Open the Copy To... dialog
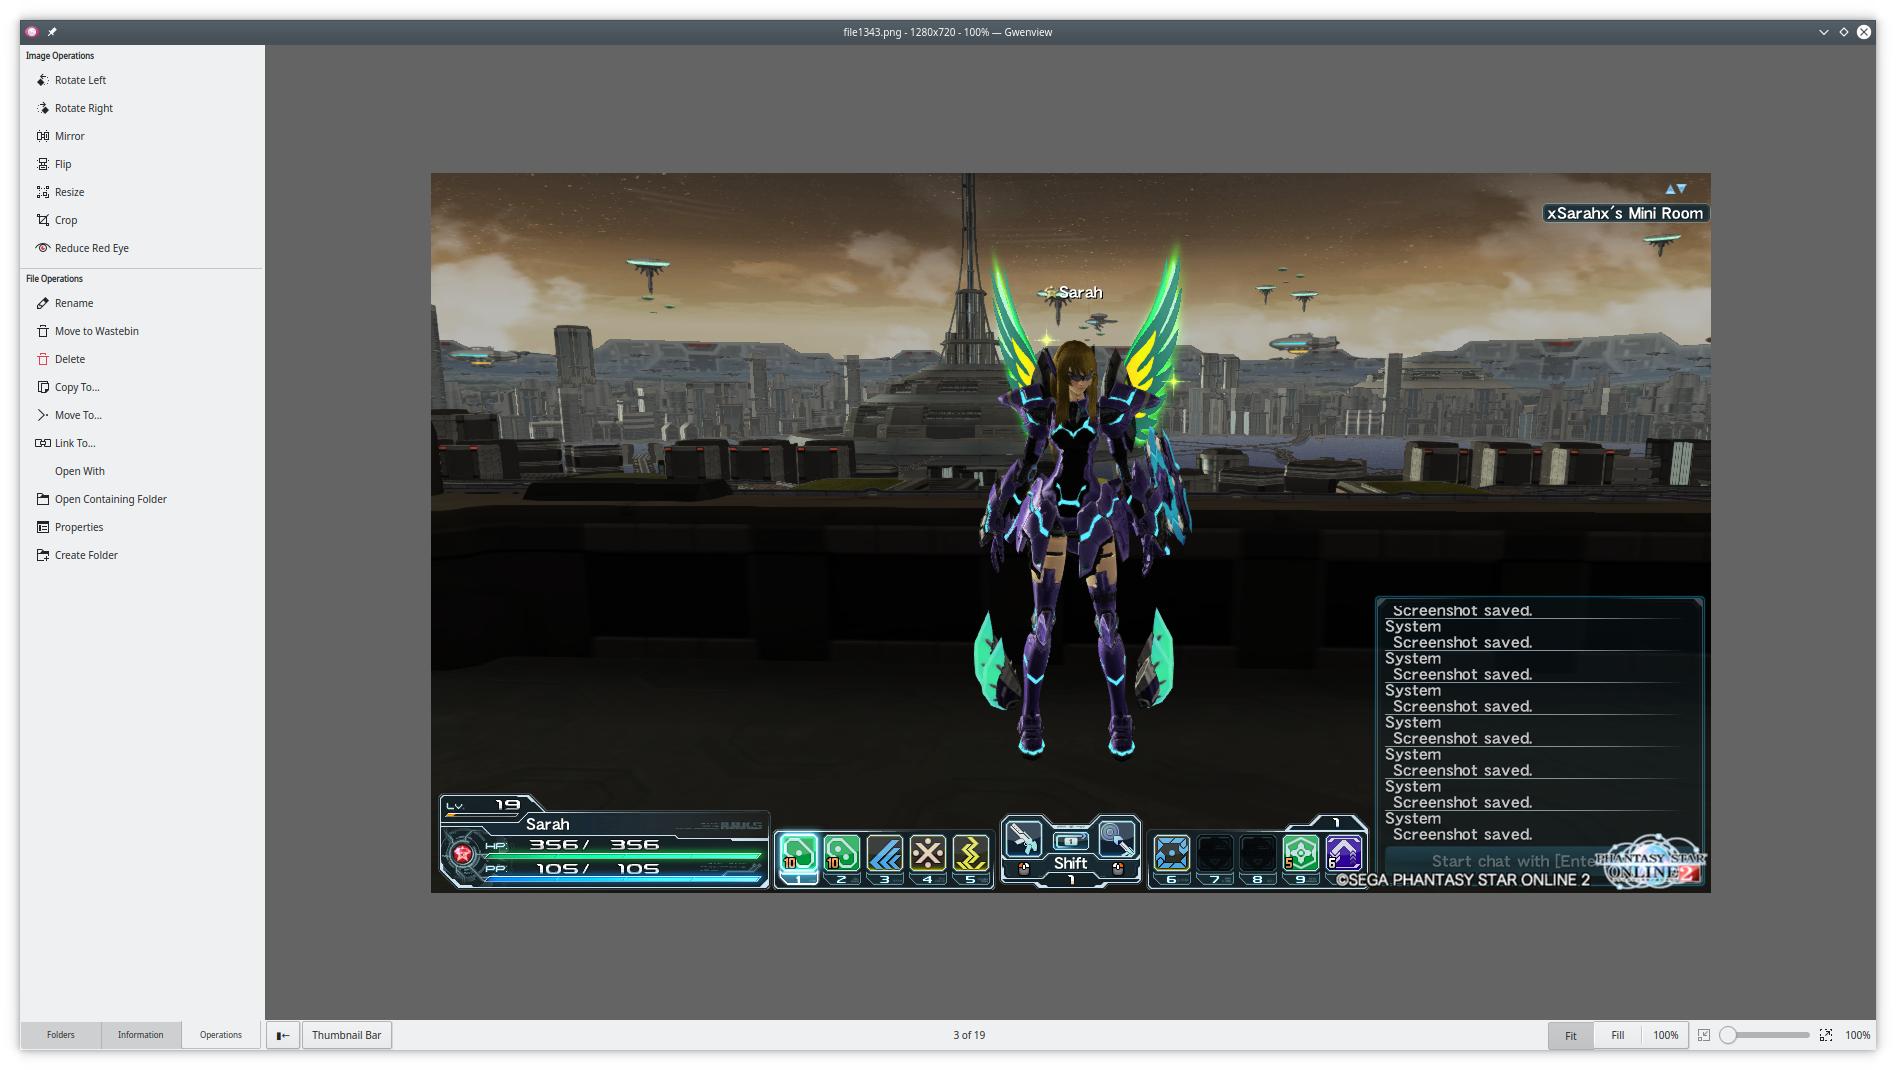The width and height of the screenshot is (1896, 1070). (x=76, y=387)
